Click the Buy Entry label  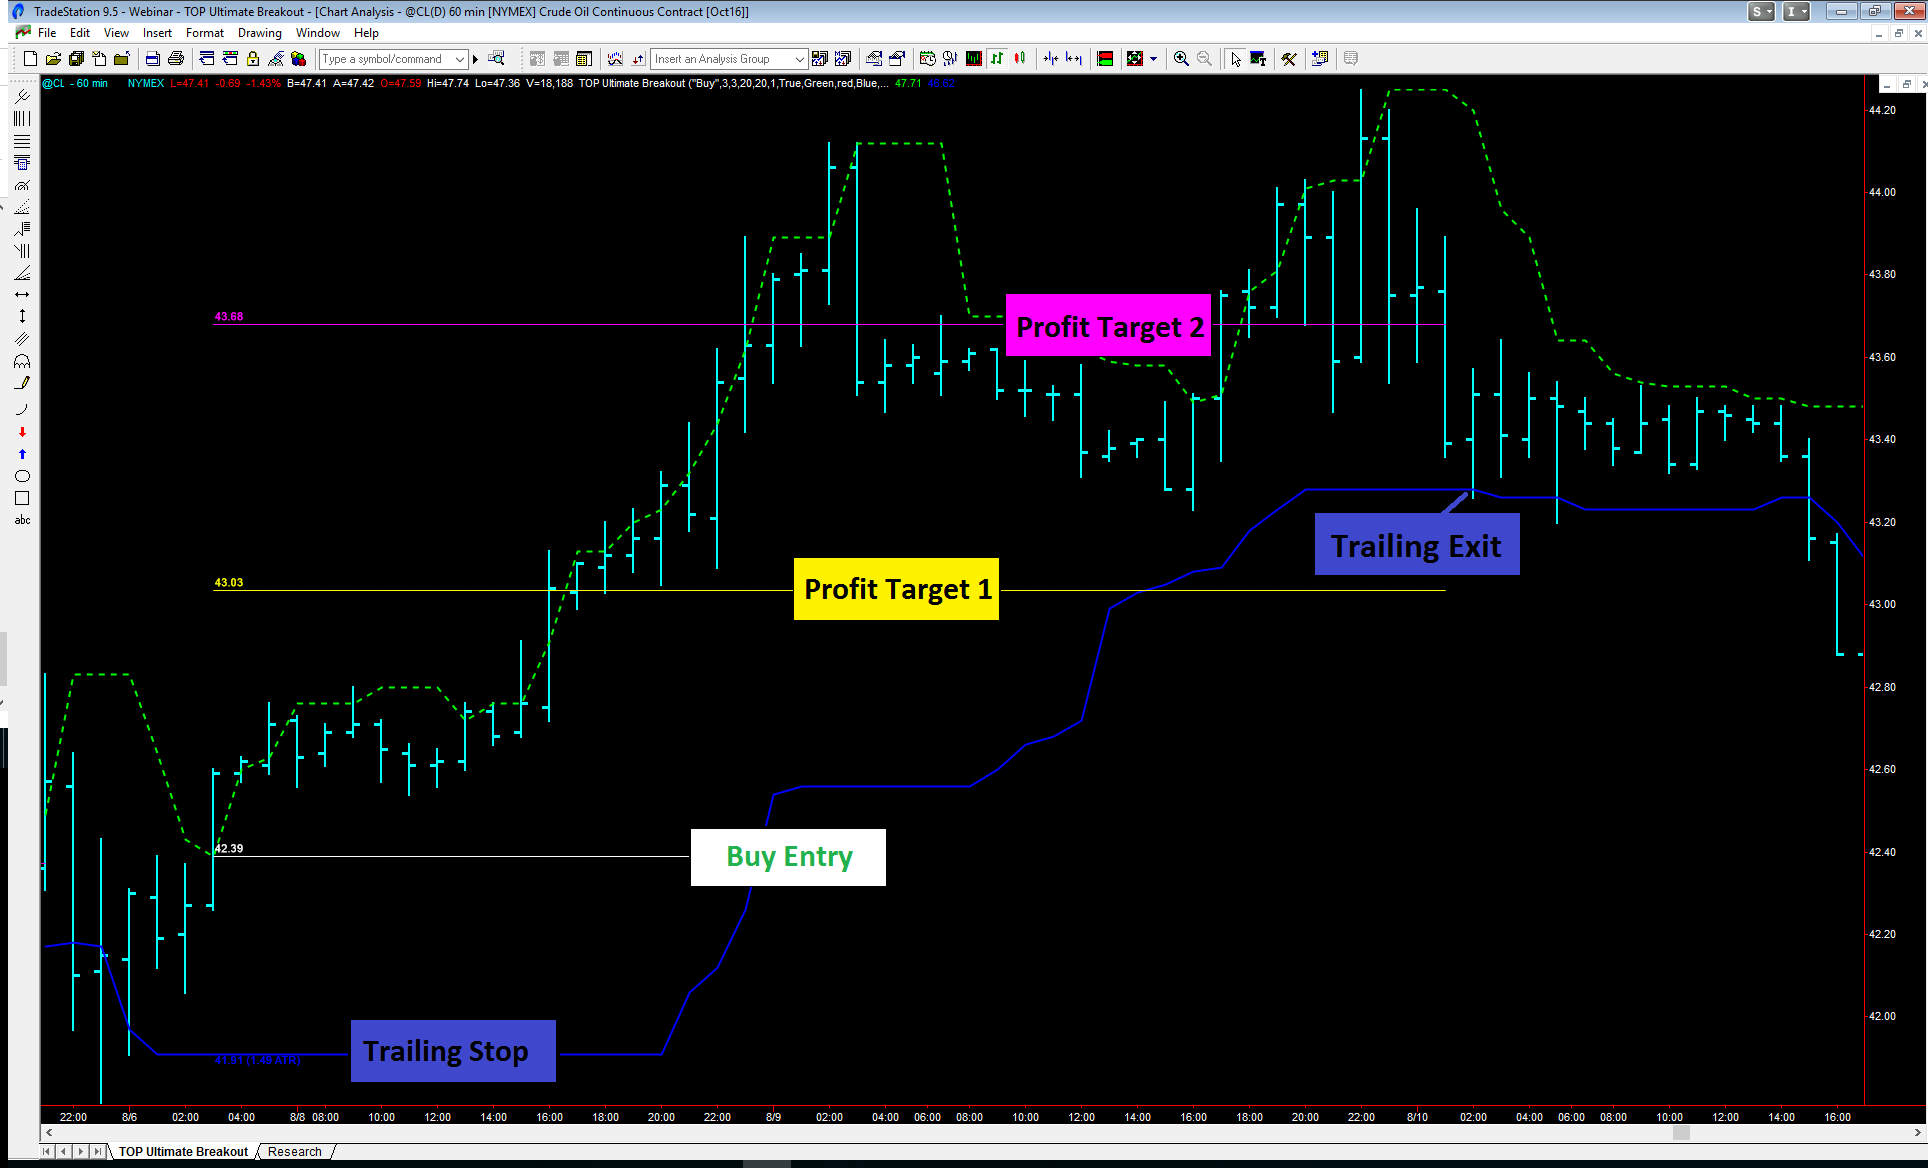pos(788,857)
